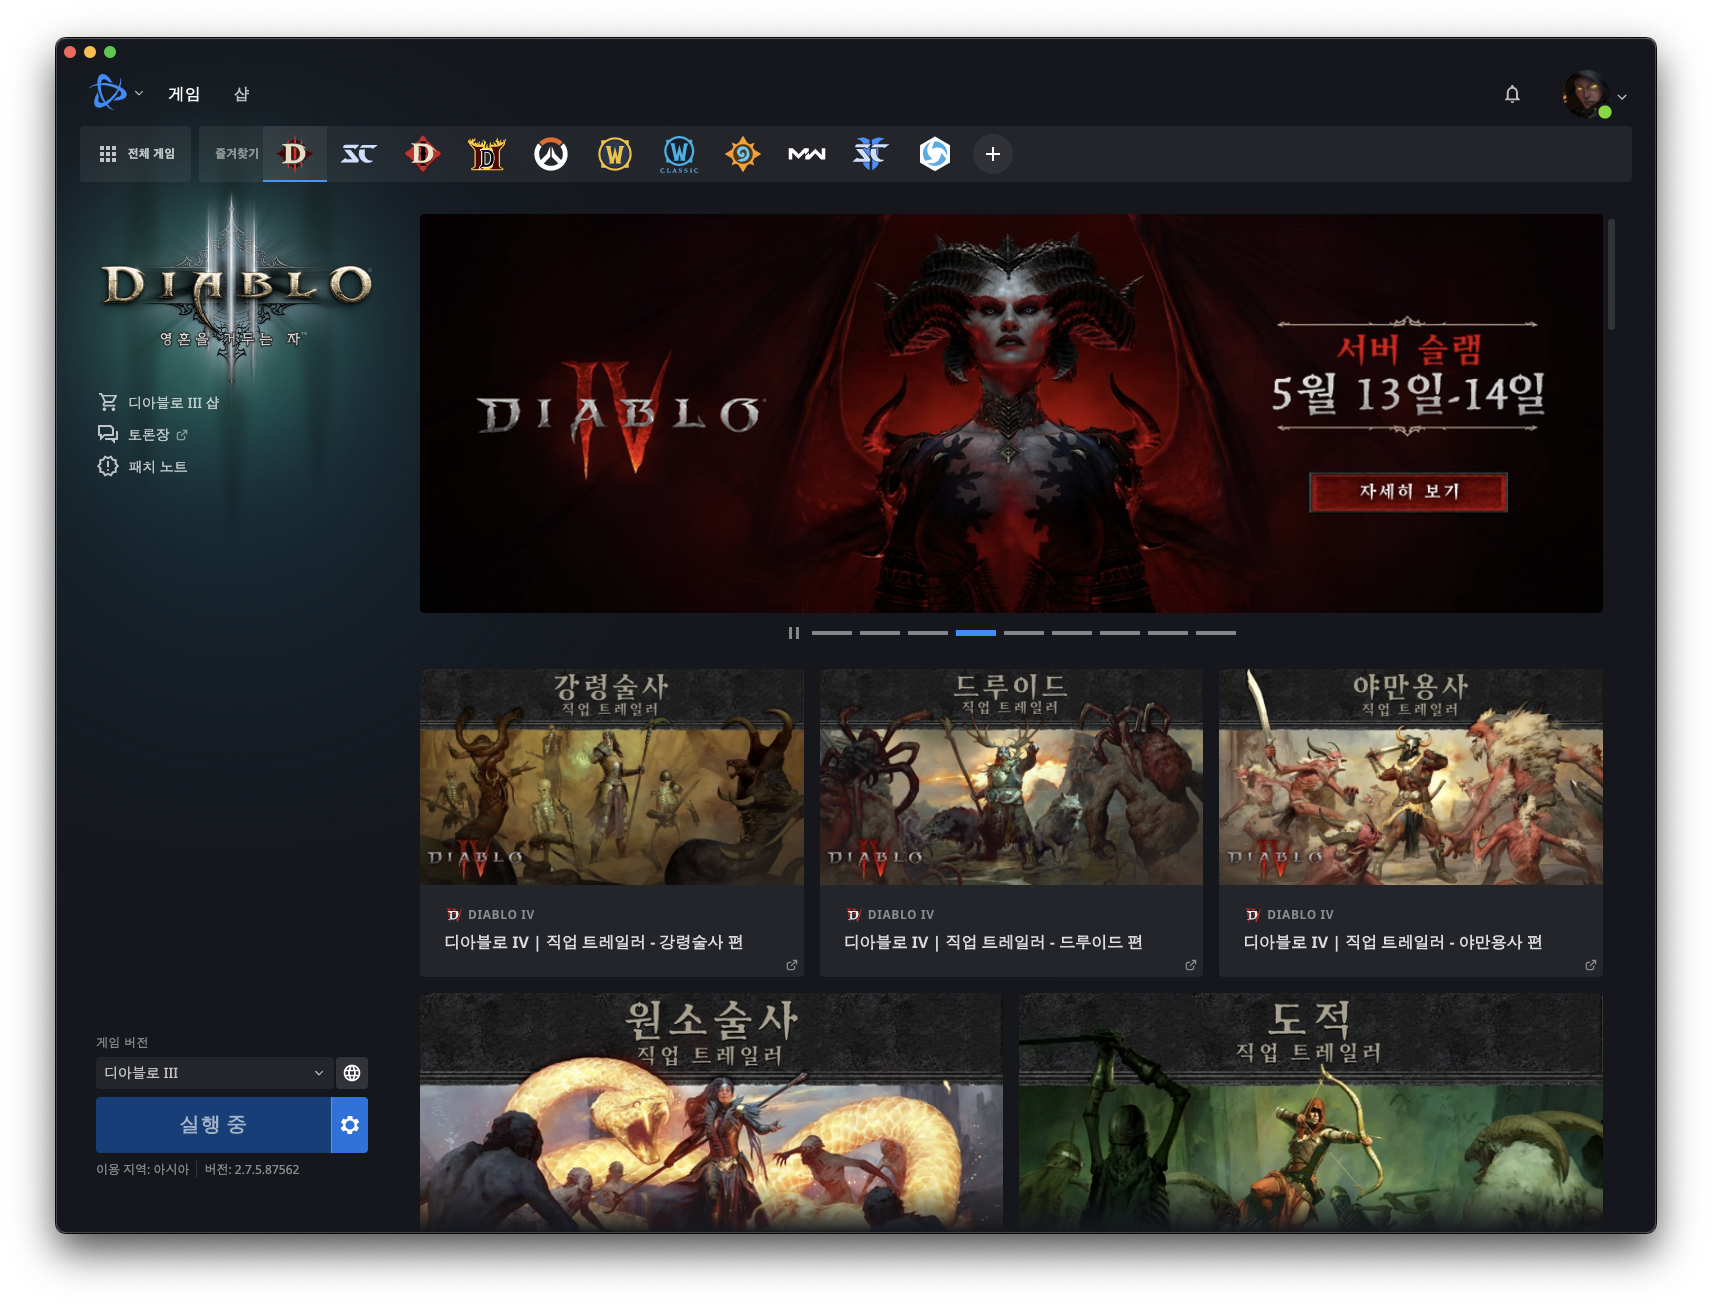Screen dimensions: 1712x1307
Task: Click the 야만용사 편 article title
Action: click(x=1393, y=942)
